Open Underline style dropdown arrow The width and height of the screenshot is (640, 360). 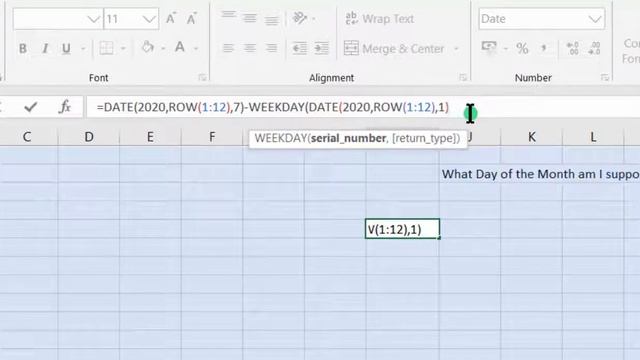pos(83,49)
